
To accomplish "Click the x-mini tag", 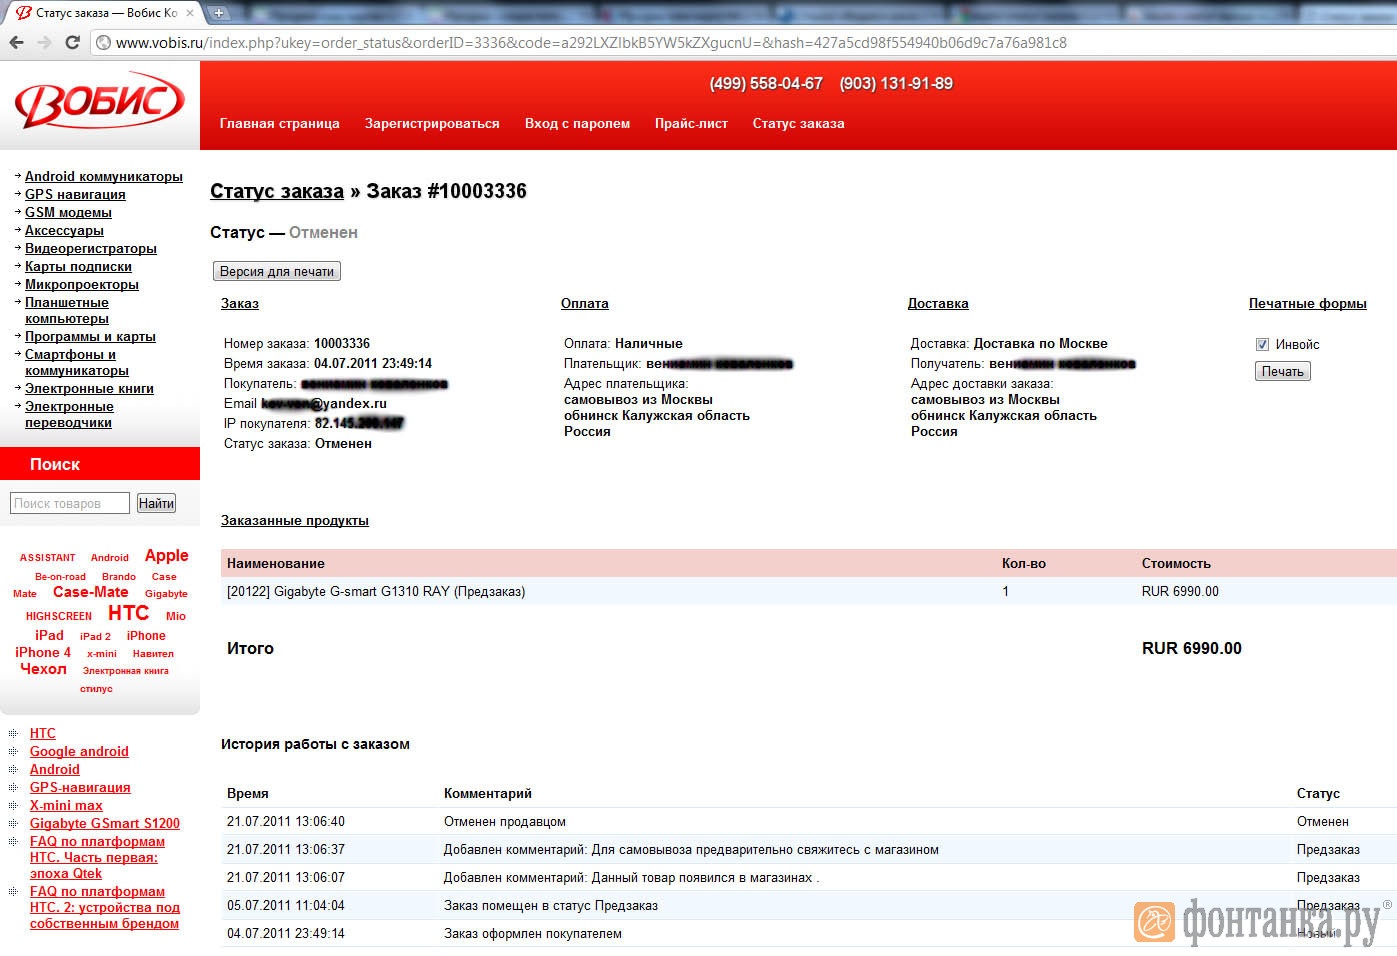I will point(102,654).
